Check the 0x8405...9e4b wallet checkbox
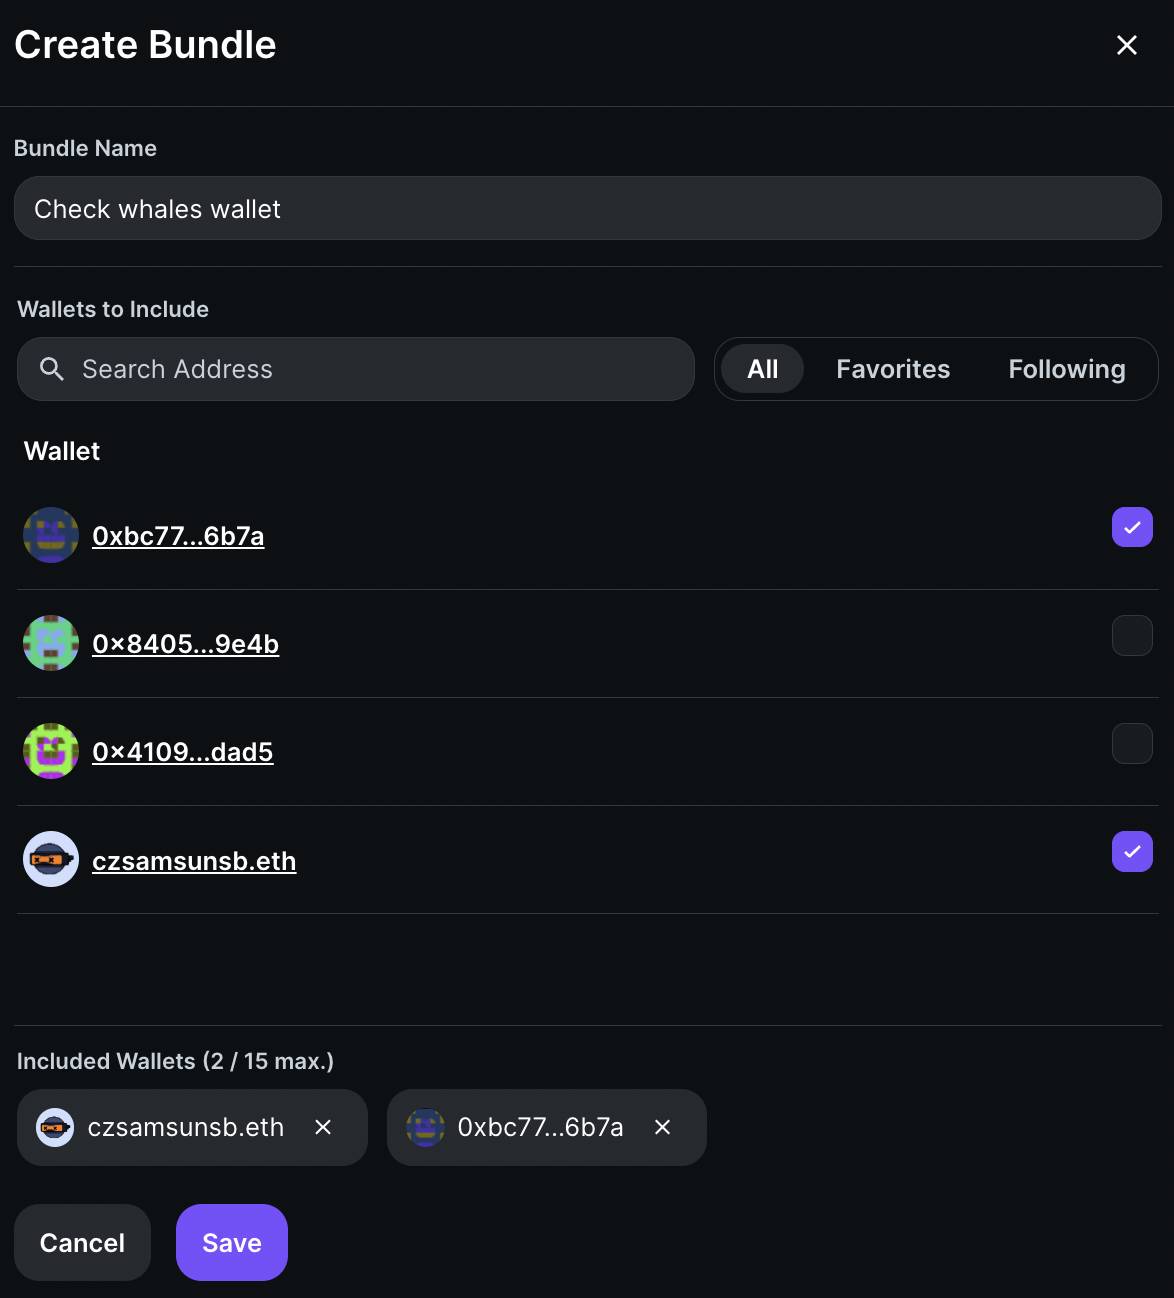Image resolution: width=1174 pixels, height=1298 pixels. coord(1132,635)
